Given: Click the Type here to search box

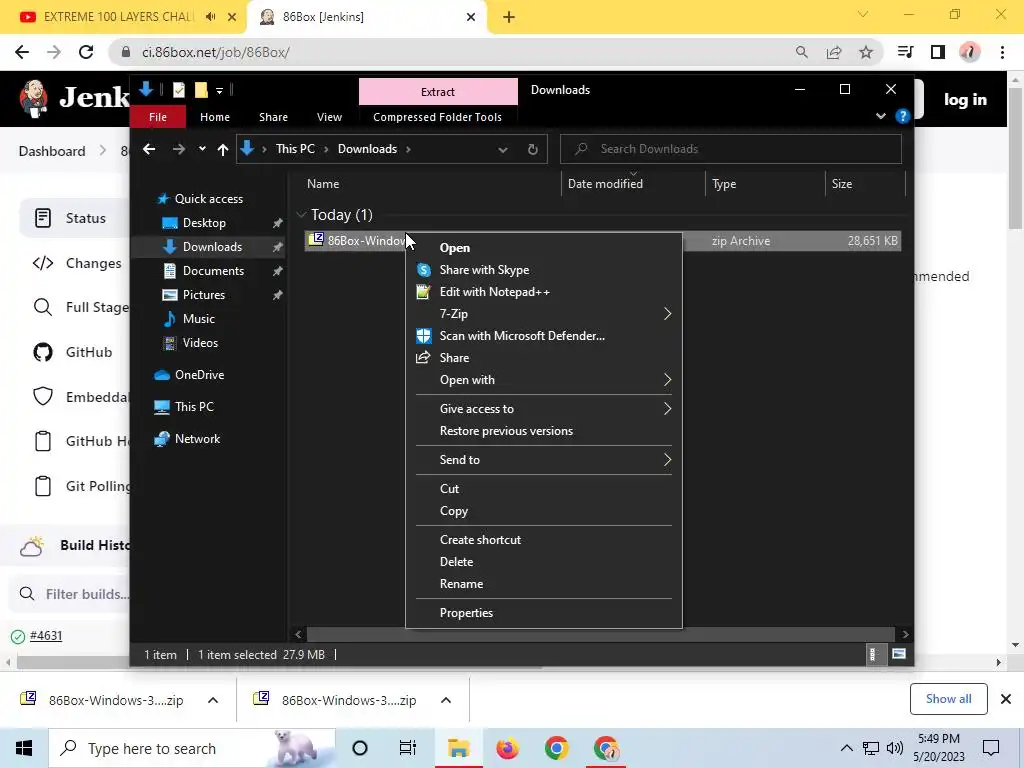Looking at the screenshot, I should pos(192,748).
